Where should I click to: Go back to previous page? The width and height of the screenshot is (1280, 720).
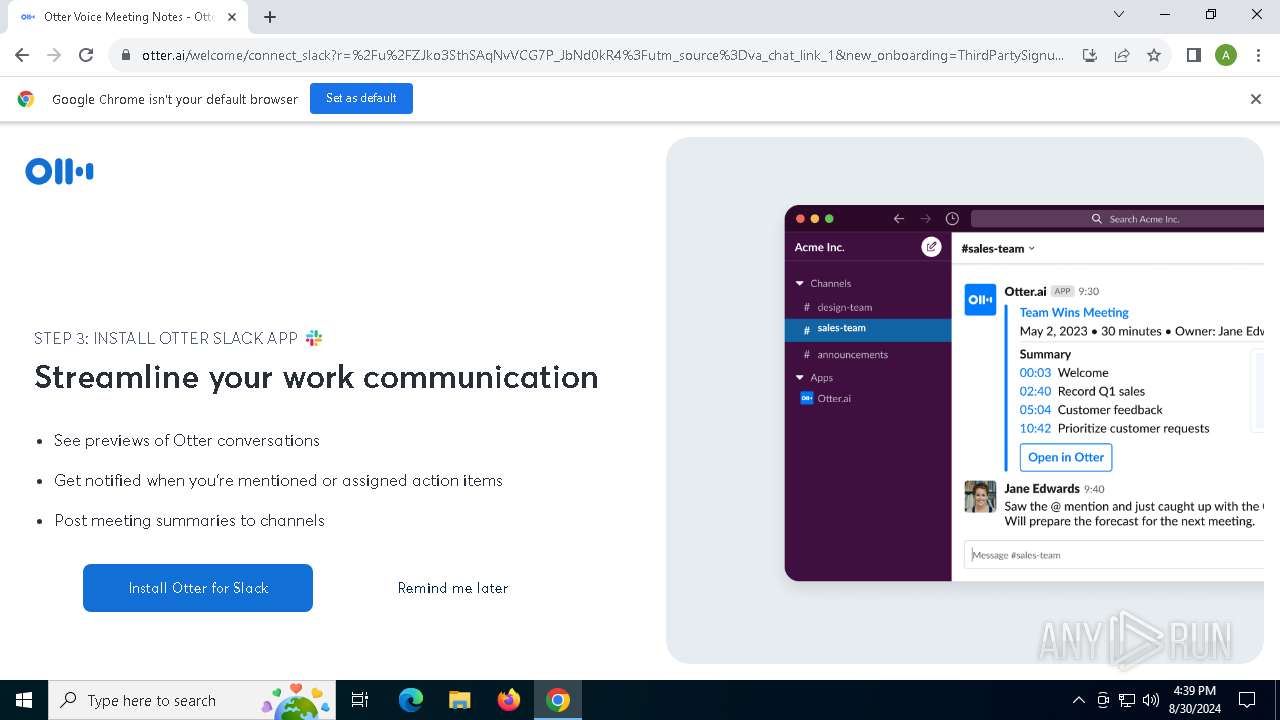[22, 56]
